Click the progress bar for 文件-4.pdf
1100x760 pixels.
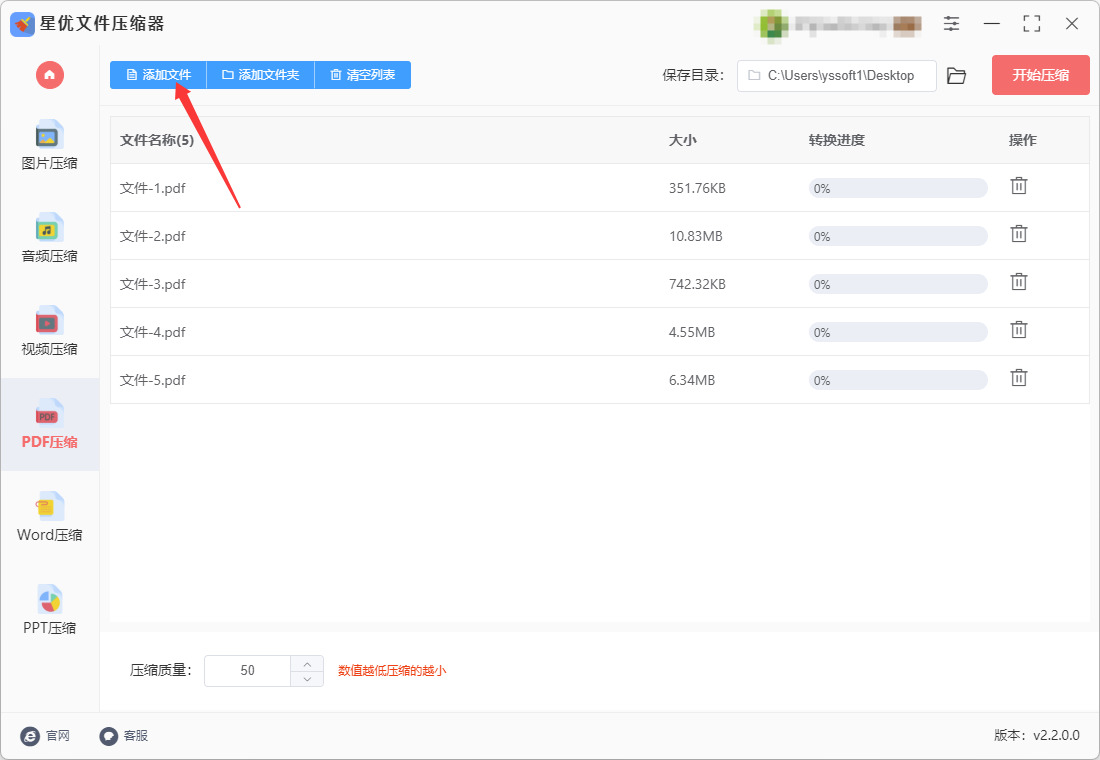[898, 332]
